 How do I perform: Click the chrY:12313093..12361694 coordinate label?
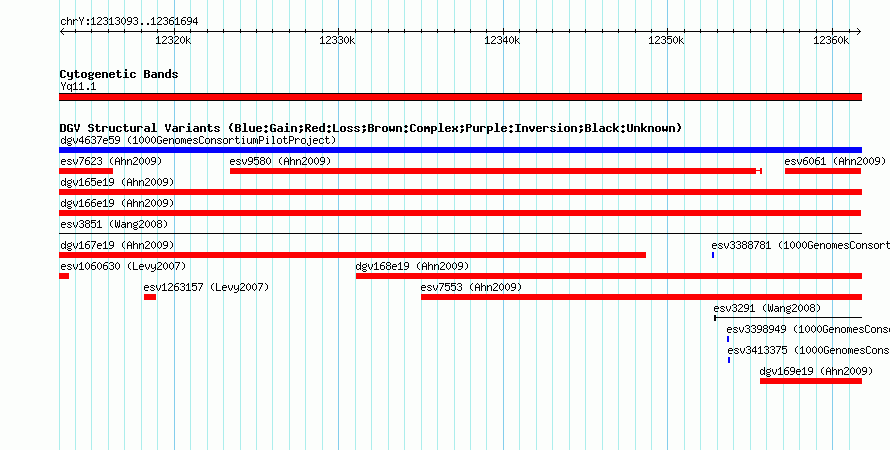click(129, 22)
